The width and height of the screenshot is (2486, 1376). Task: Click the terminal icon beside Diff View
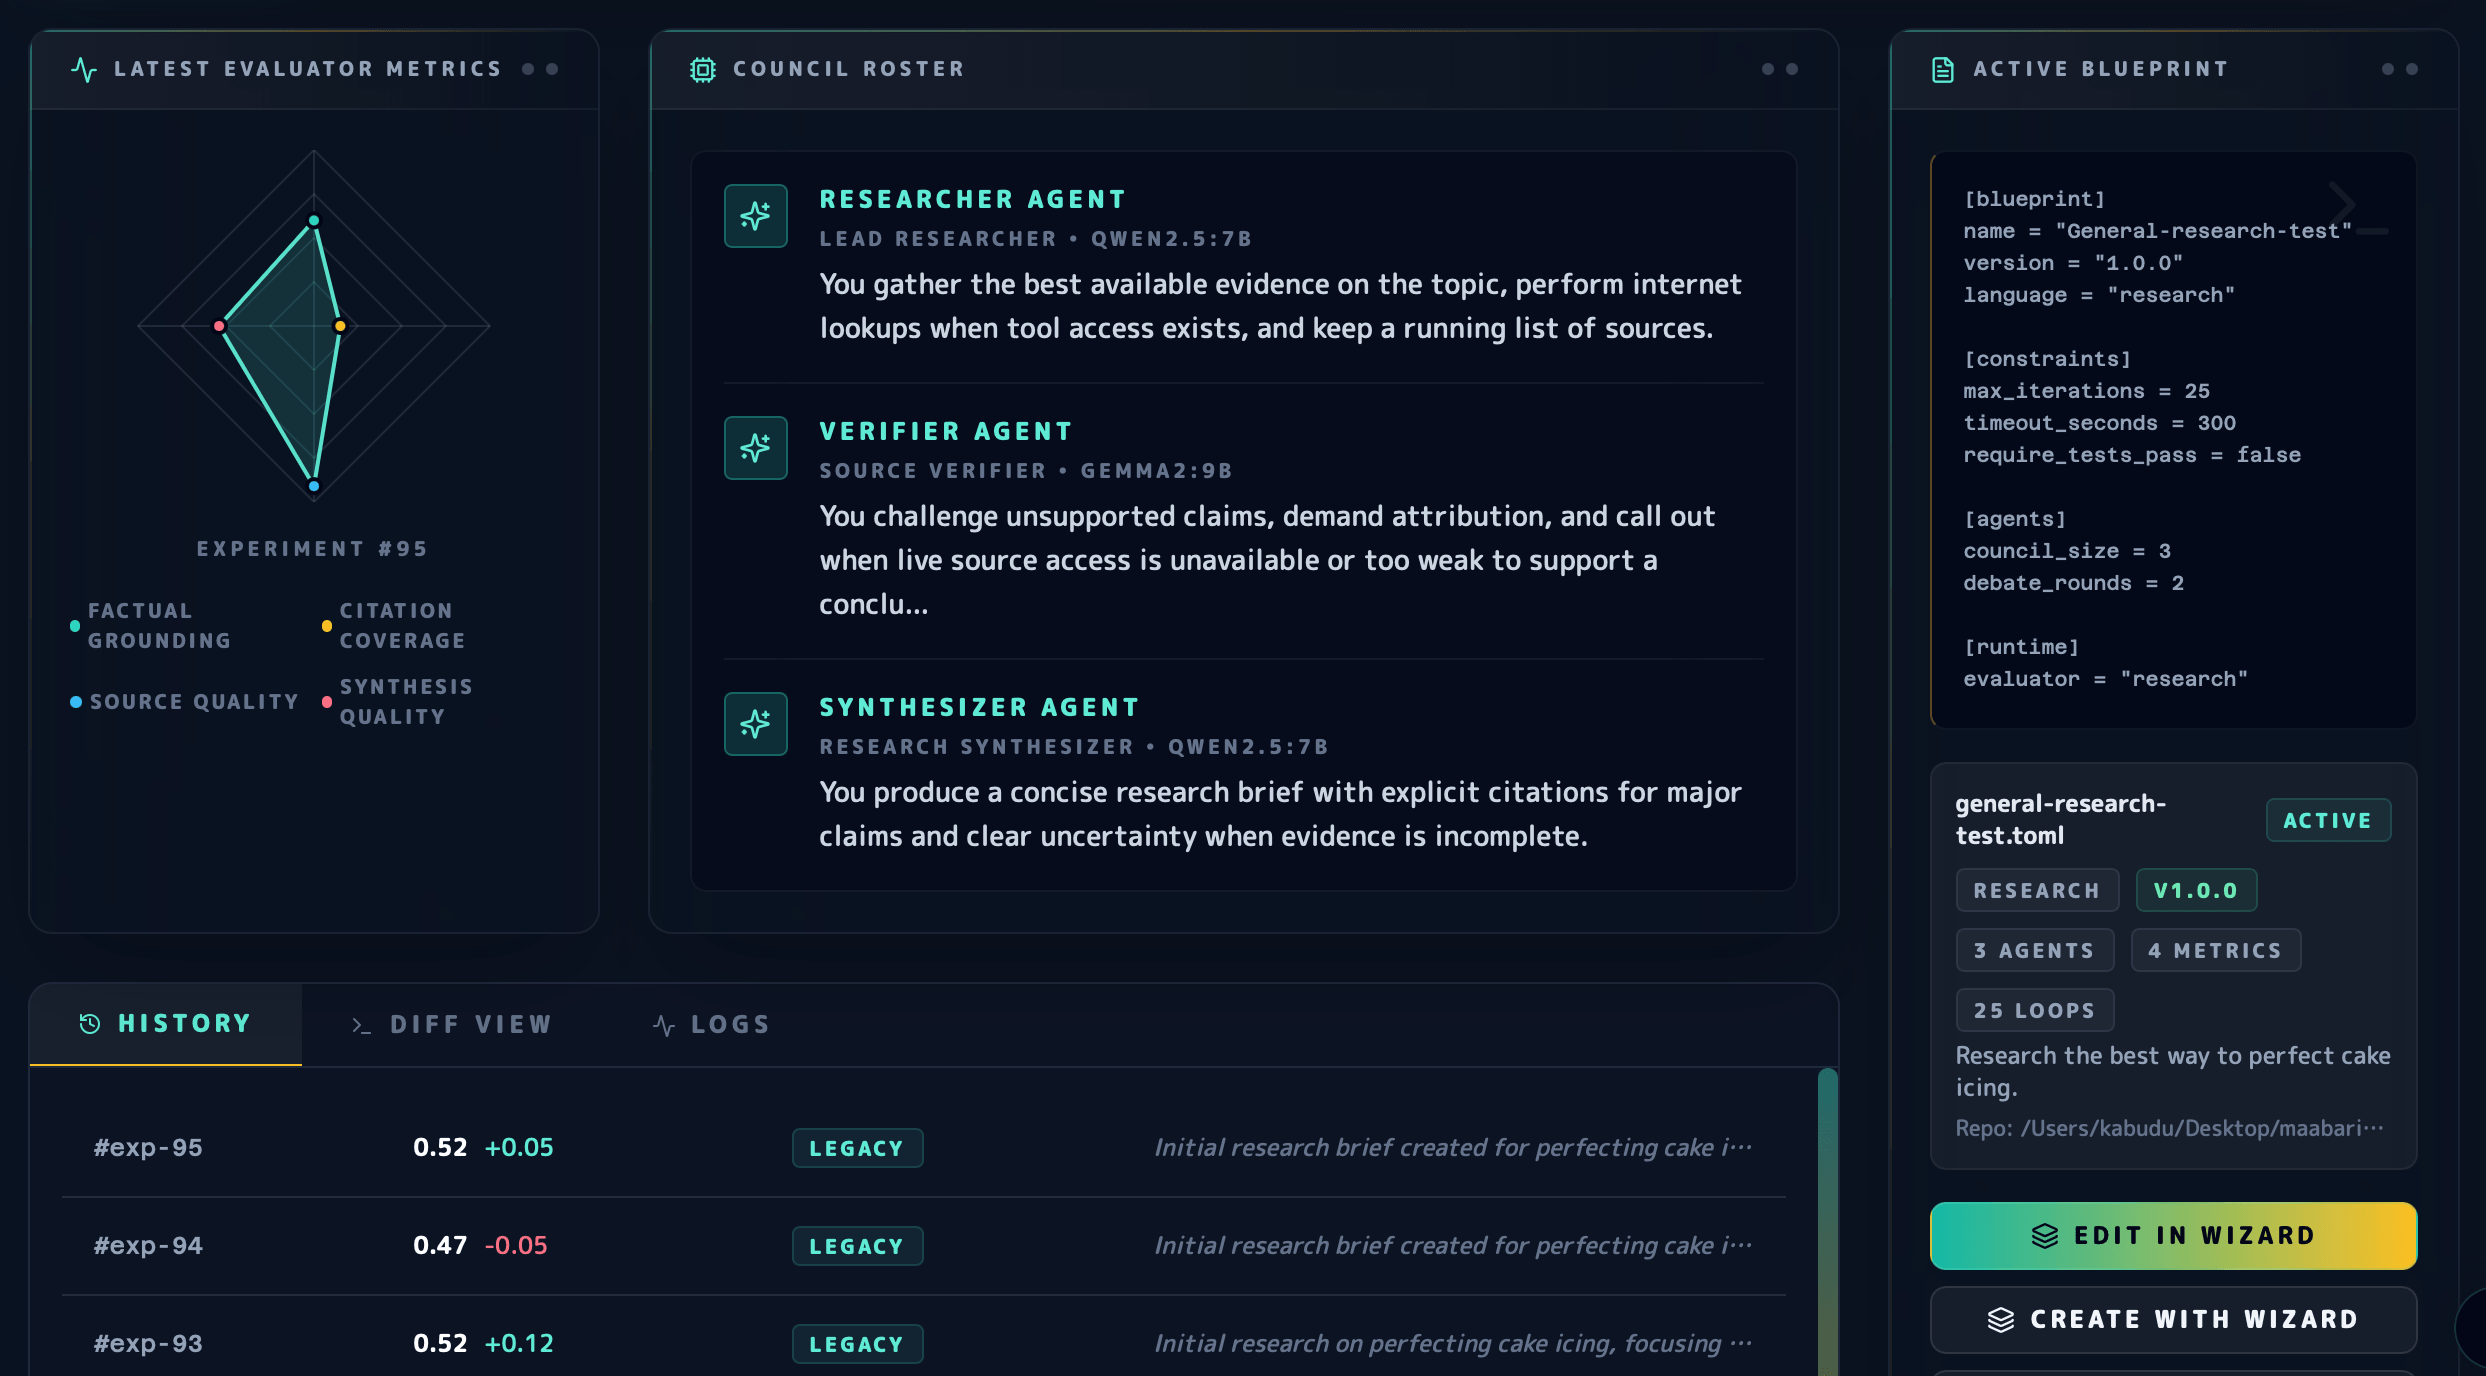pyautogui.click(x=362, y=1024)
